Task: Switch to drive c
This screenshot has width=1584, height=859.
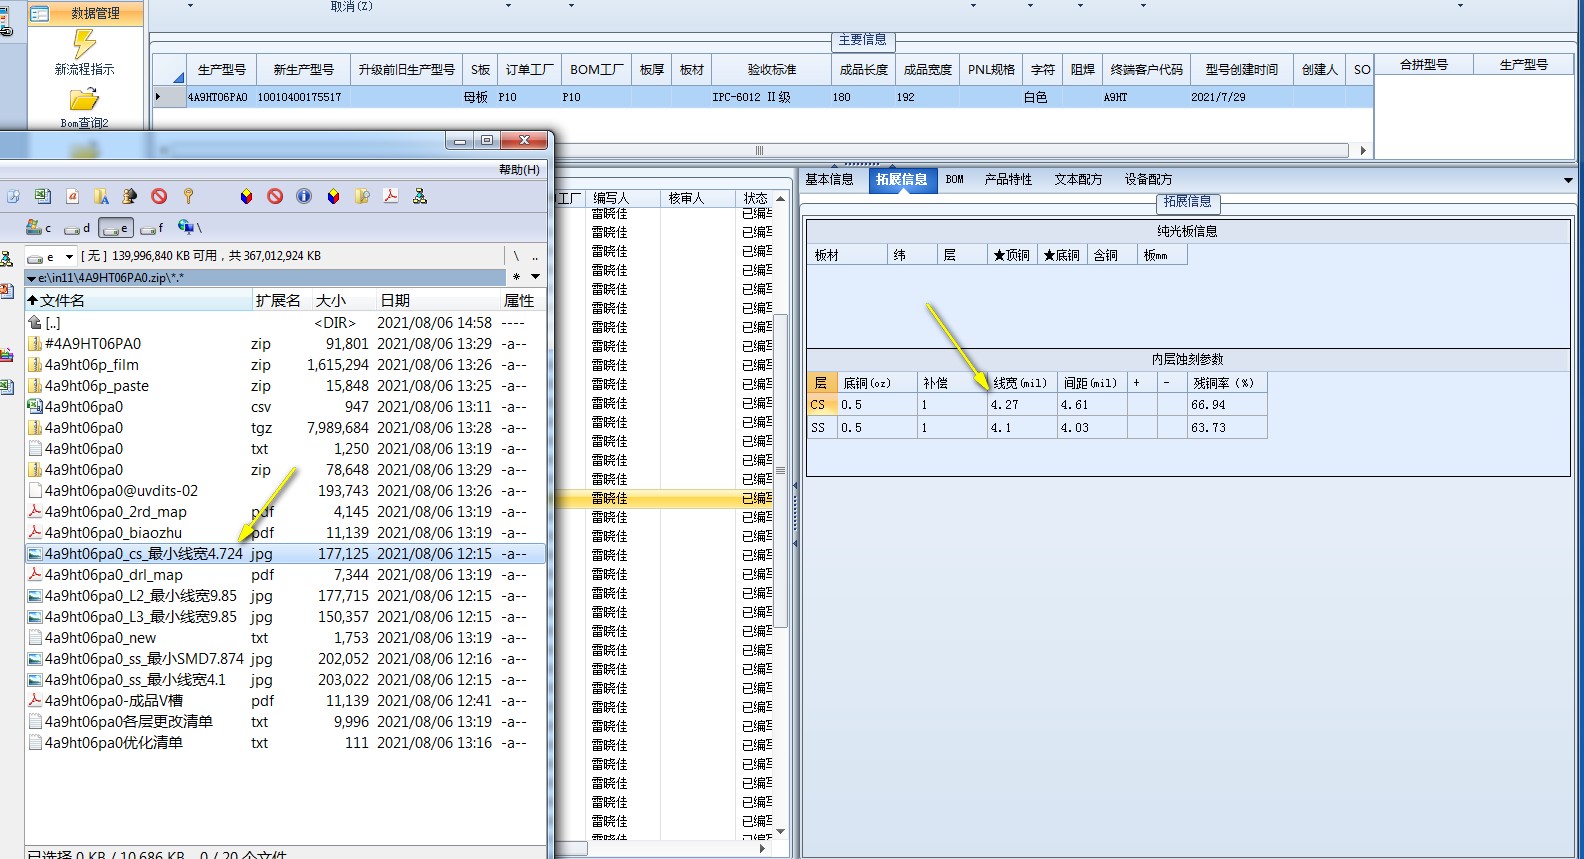Action: click(39, 228)
